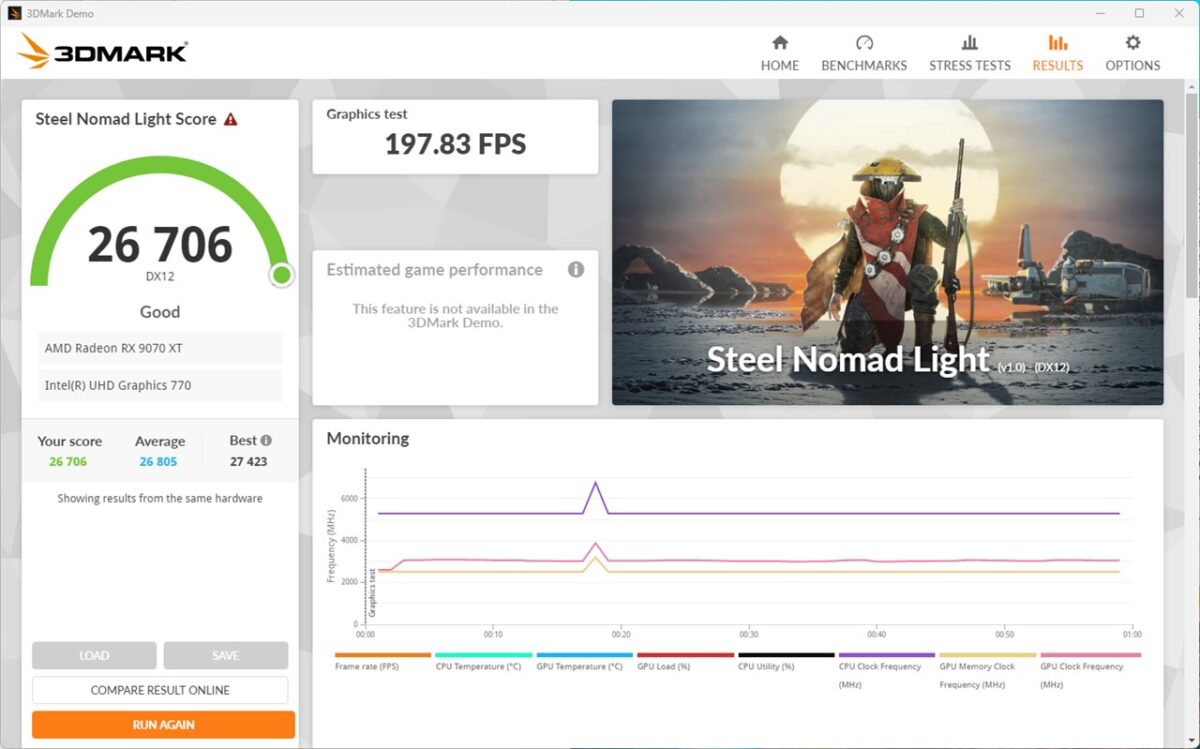Open the Home icon in navigation
Viewport: 1200px width, 749px height.
point(780,43)
